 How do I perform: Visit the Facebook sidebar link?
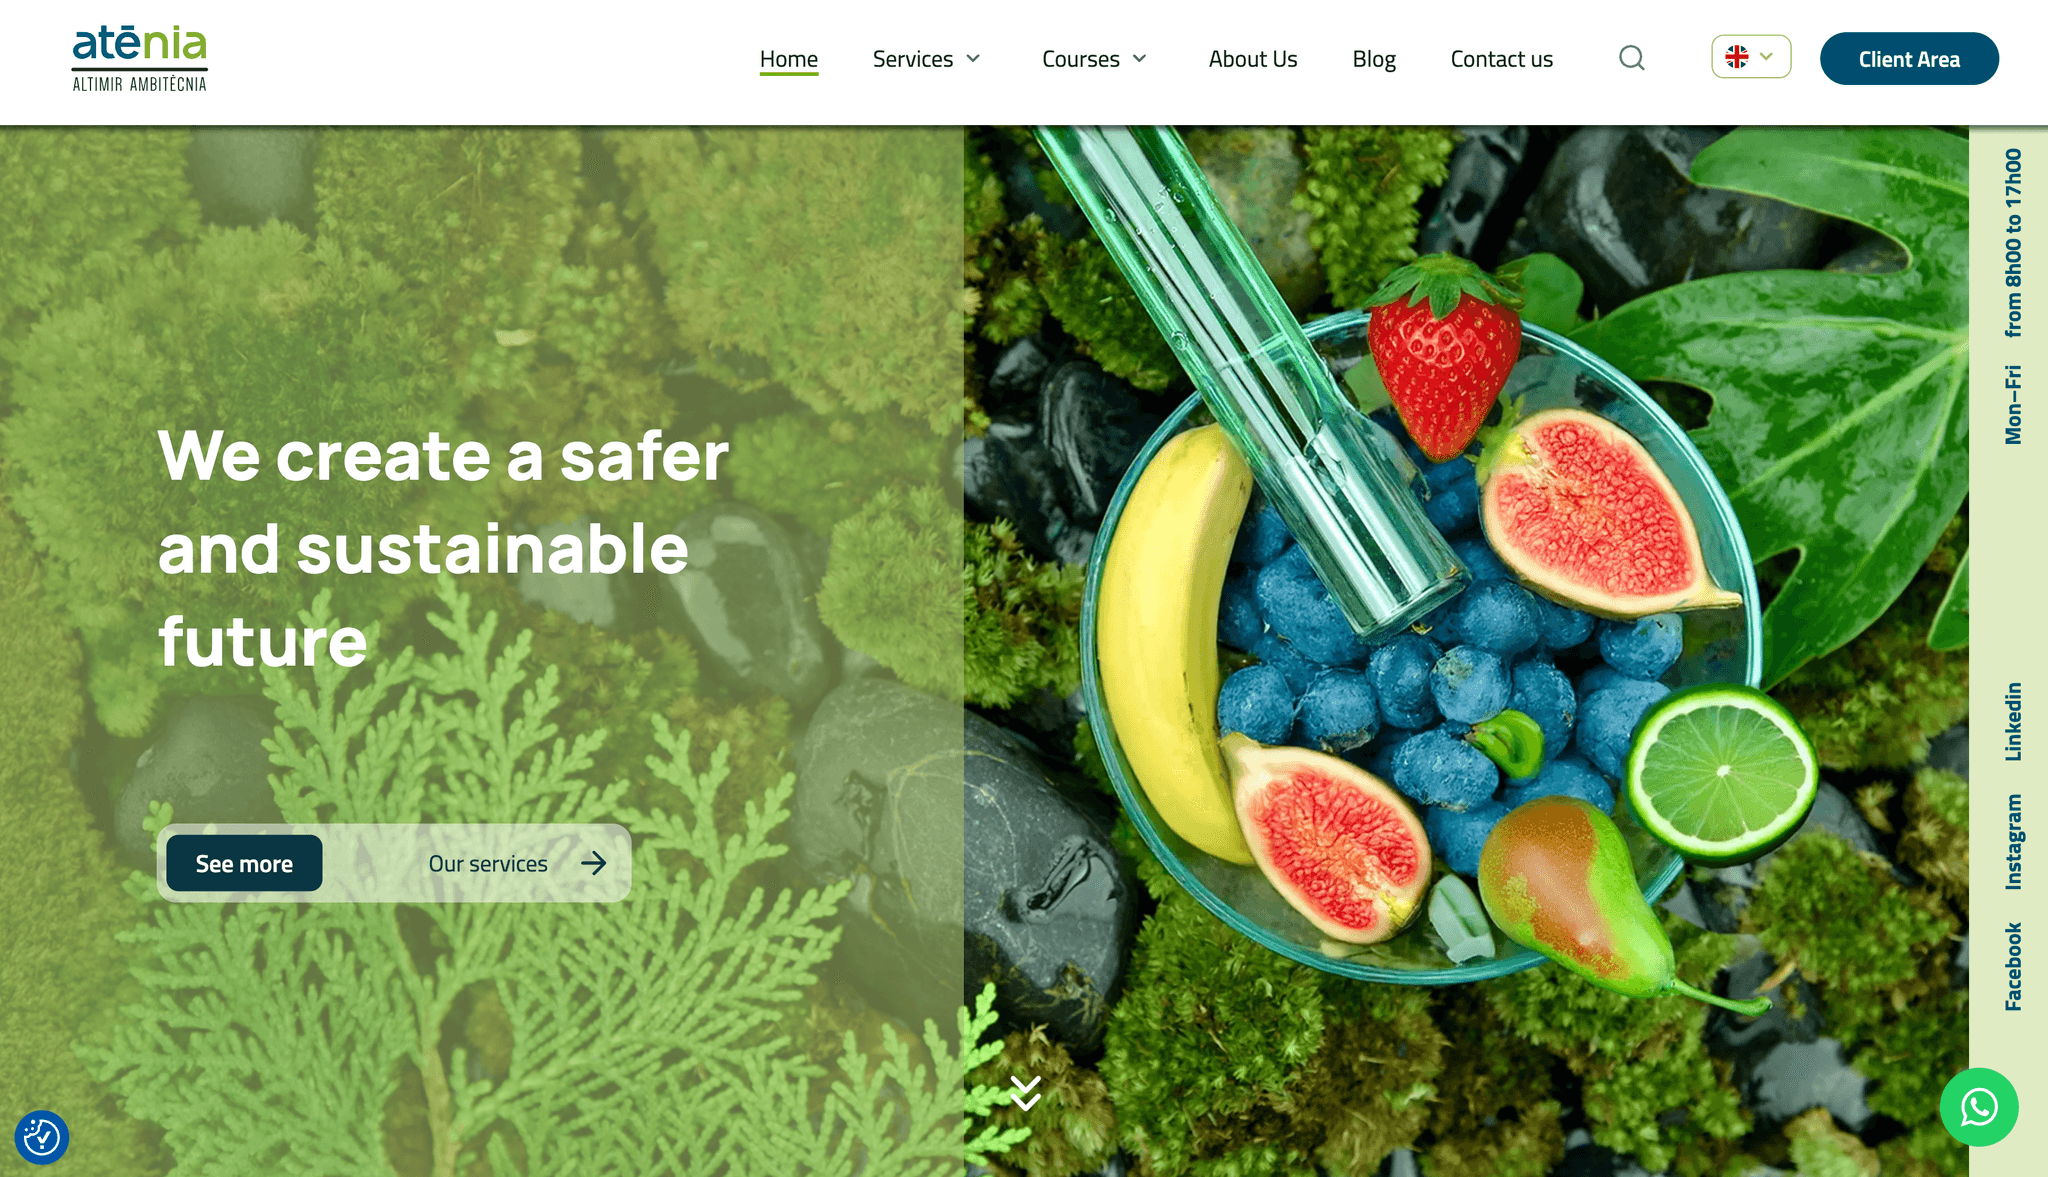[2013, 966]
